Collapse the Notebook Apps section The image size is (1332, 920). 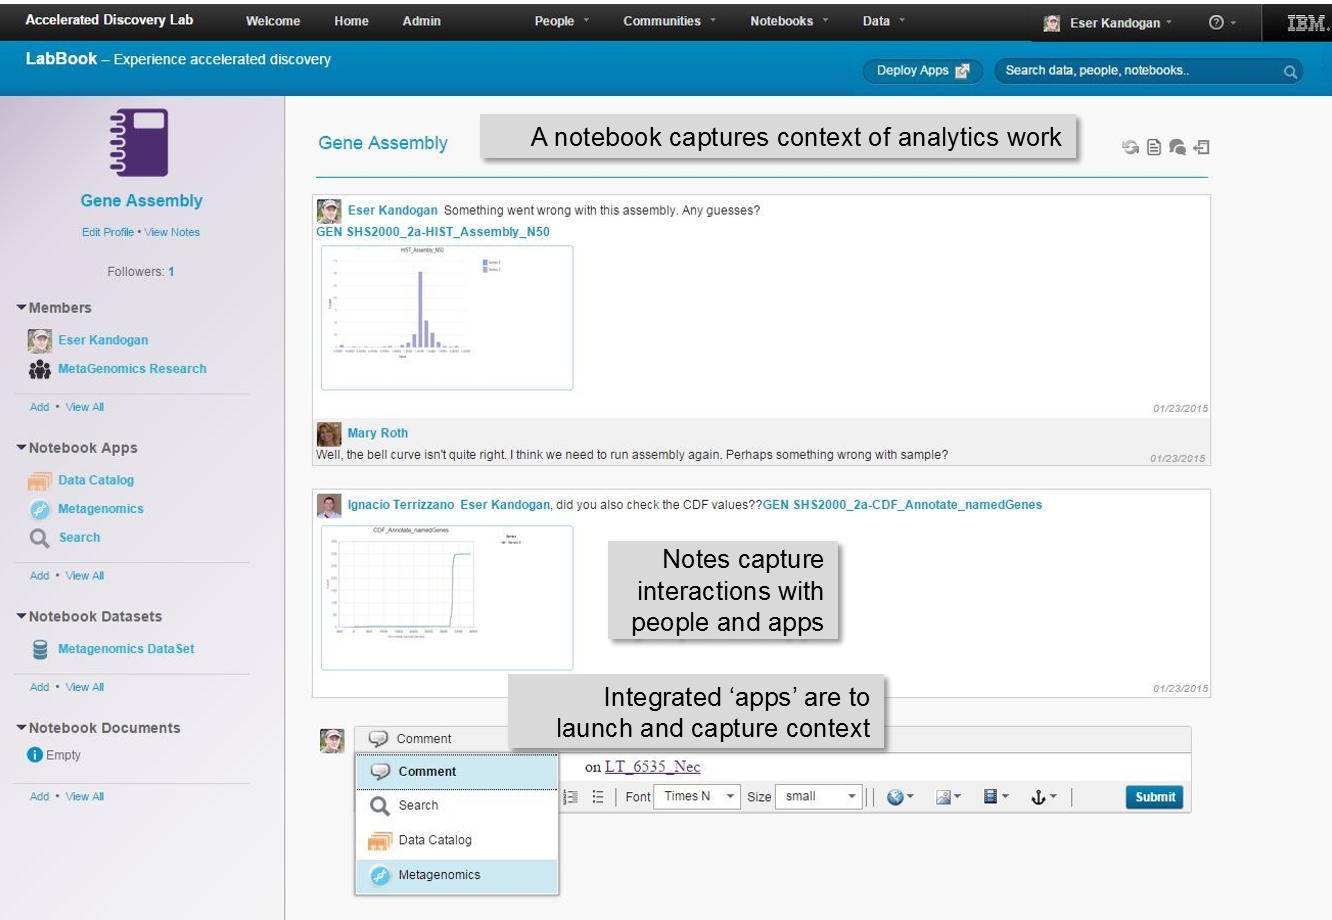22,447
